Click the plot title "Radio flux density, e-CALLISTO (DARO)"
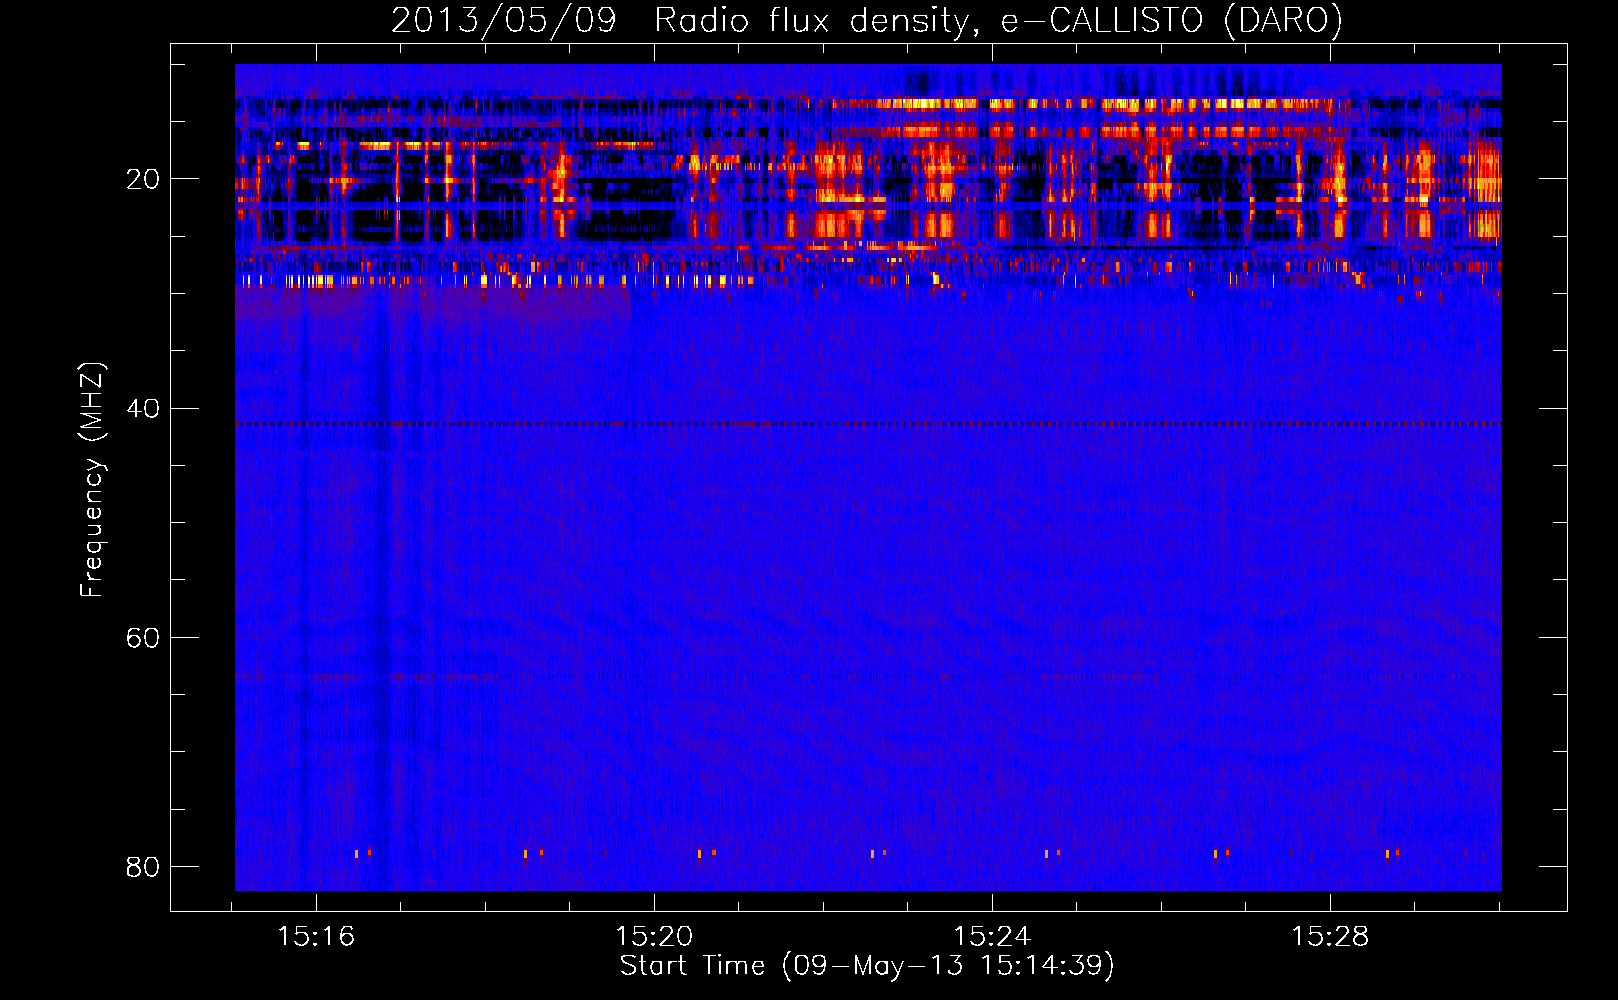The height and width of the screenshot is (1000, 1618). 998,20
